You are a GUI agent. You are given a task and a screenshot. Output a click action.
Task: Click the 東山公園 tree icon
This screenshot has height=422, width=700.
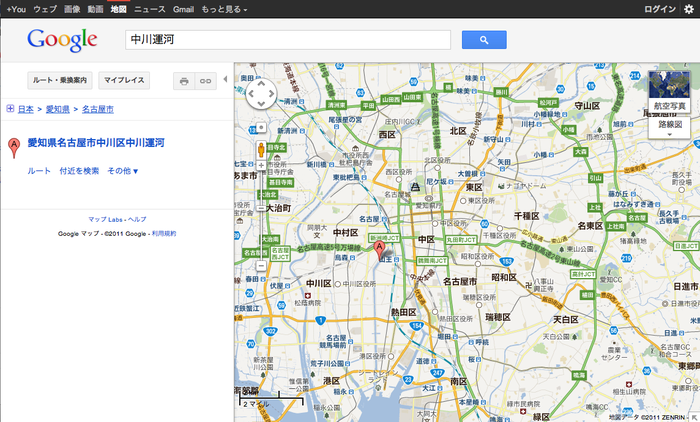(562, 249)
